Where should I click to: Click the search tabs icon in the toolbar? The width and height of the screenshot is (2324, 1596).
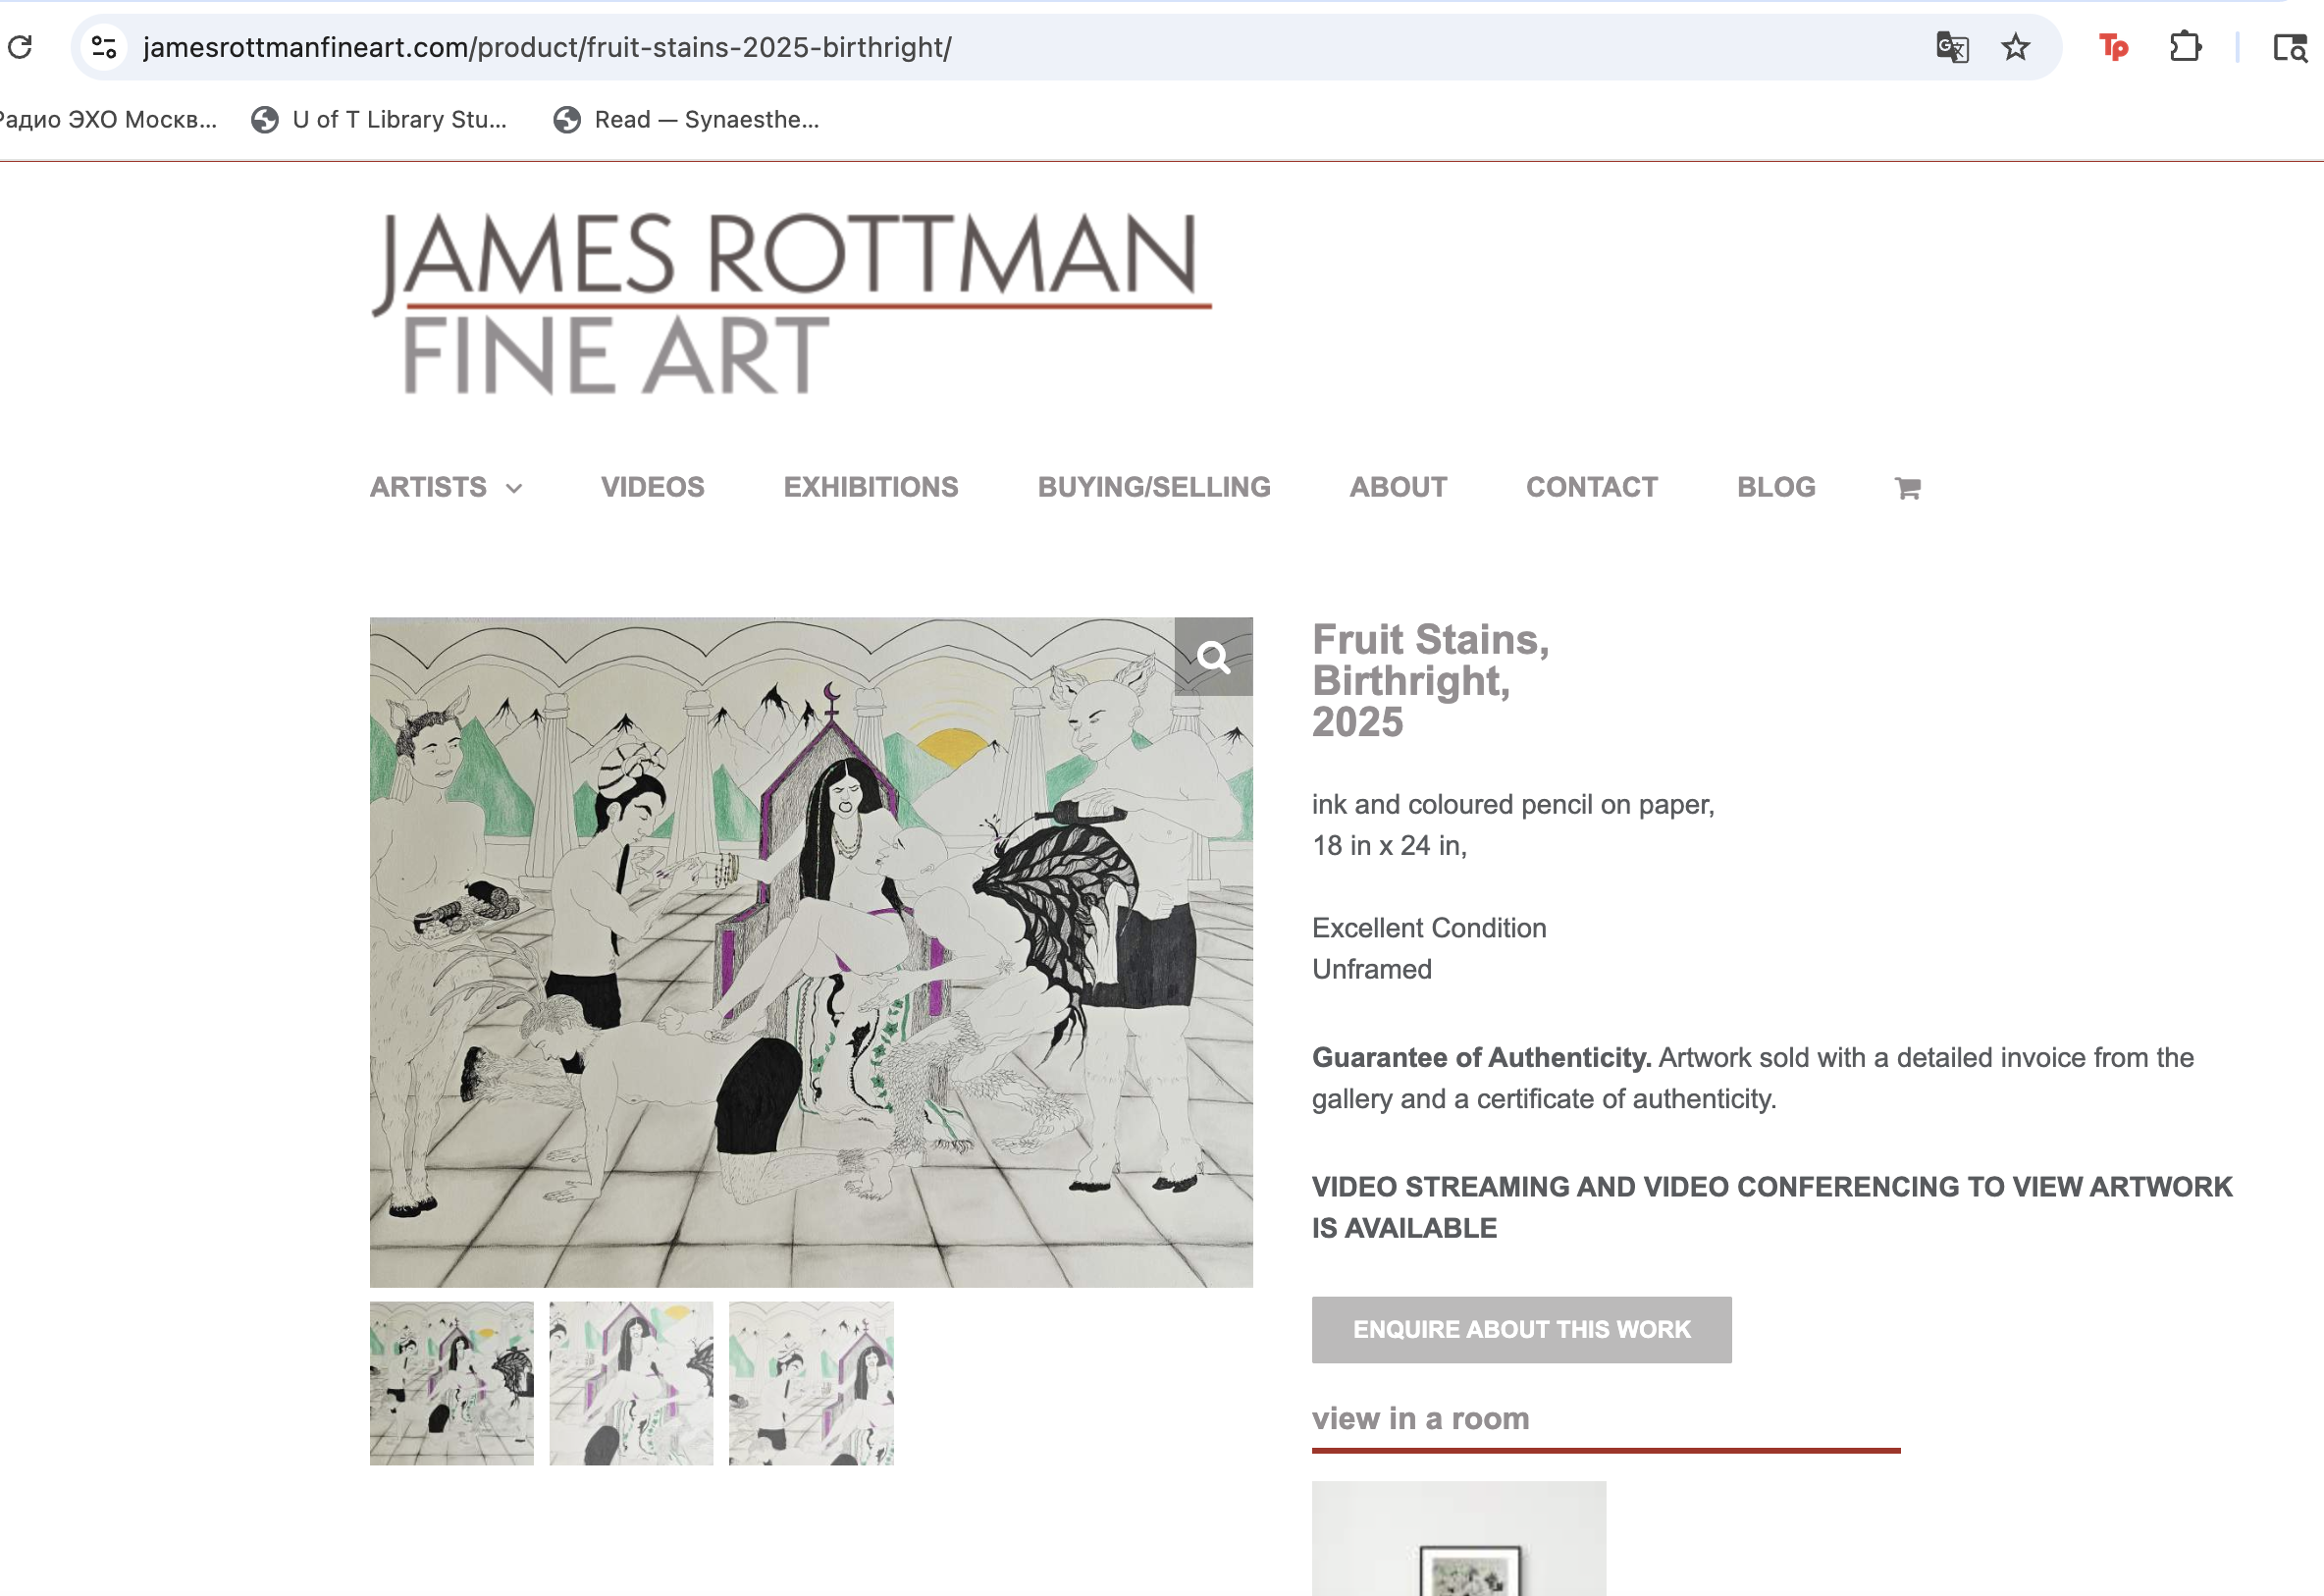(x=2289, y=47)
